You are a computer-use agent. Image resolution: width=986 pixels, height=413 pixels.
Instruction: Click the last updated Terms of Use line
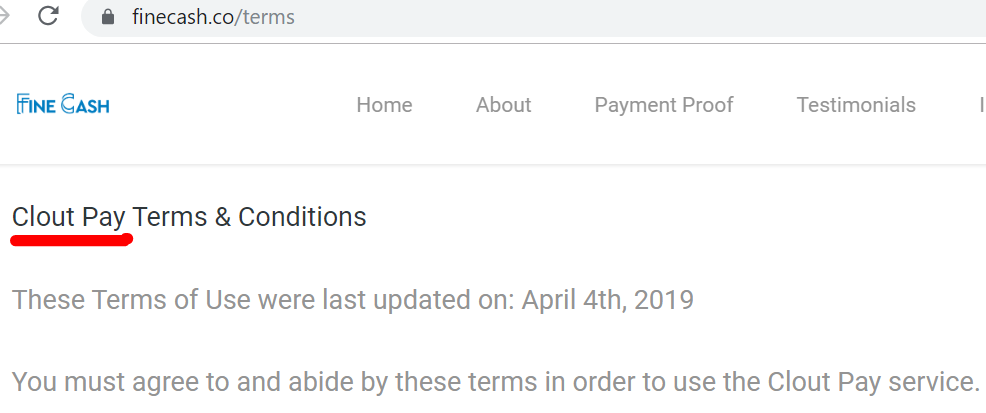[x=353, y=300]
